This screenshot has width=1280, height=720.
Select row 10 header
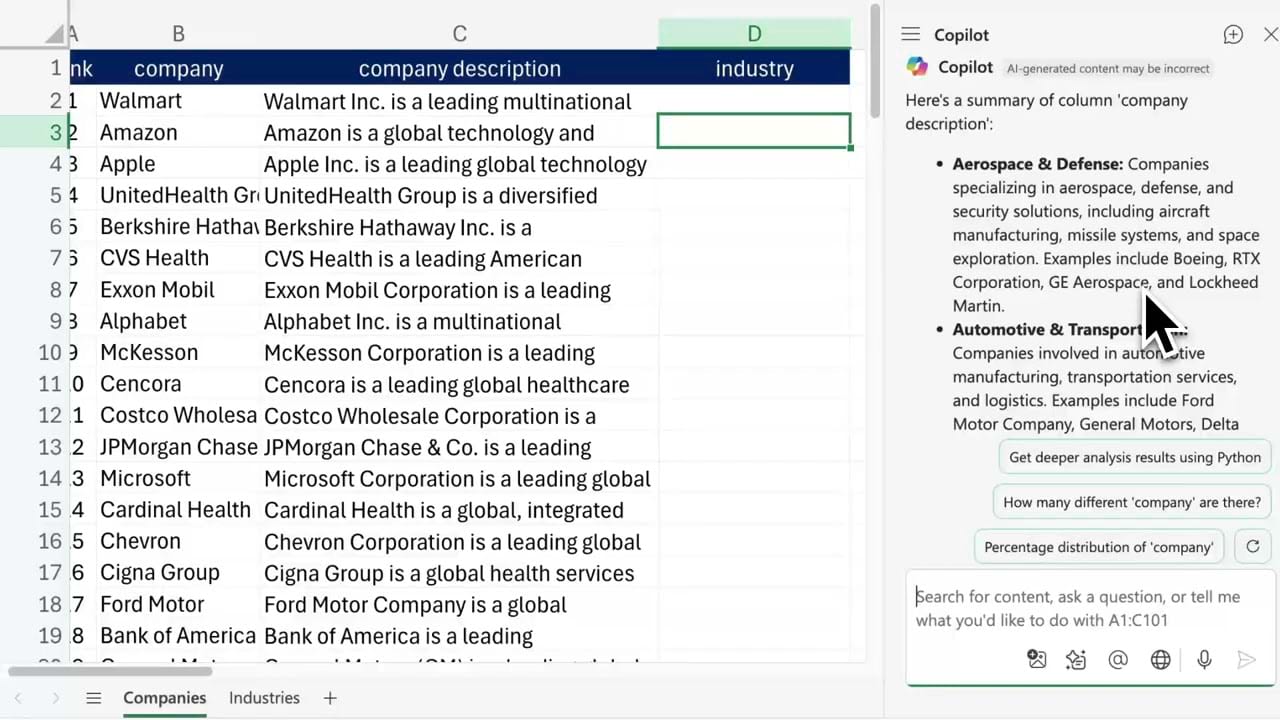coord(33,353)
